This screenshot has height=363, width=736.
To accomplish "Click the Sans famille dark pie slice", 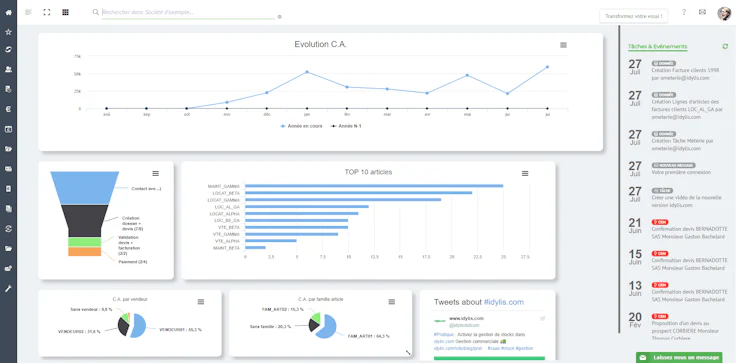I will [314, 325].
